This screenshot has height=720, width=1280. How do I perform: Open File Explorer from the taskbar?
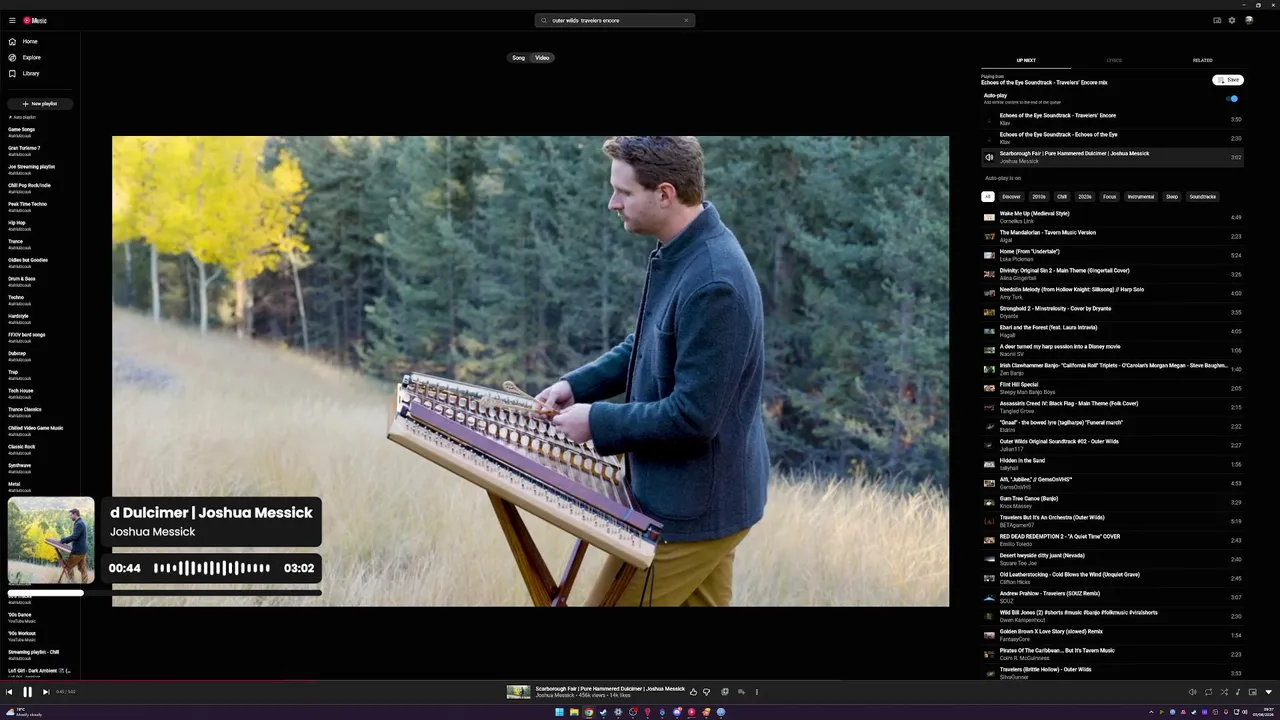574,712
